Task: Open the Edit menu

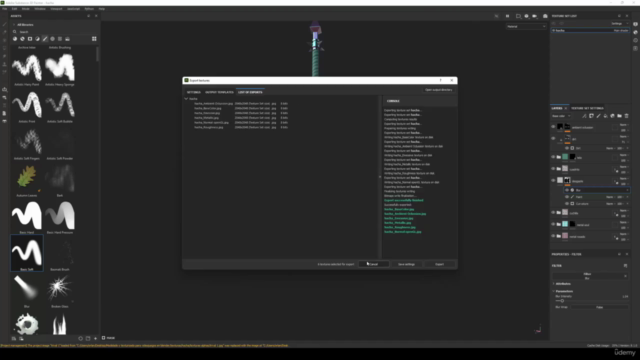Action: (x=14, y=9)
